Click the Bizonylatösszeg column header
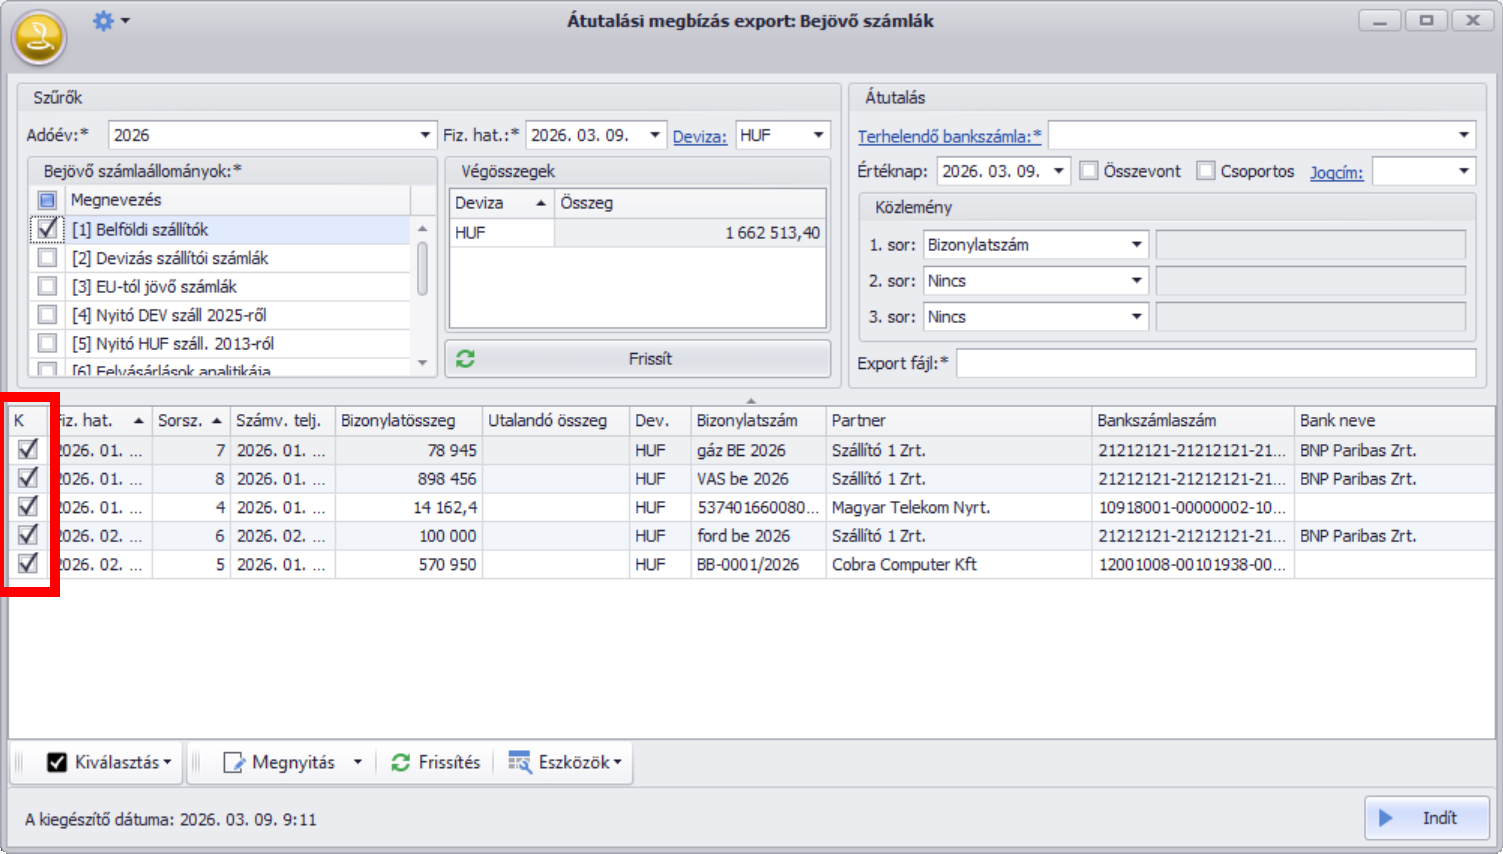Image resolution: width=1503 pixels, height=854 pixels. (398, 421)
